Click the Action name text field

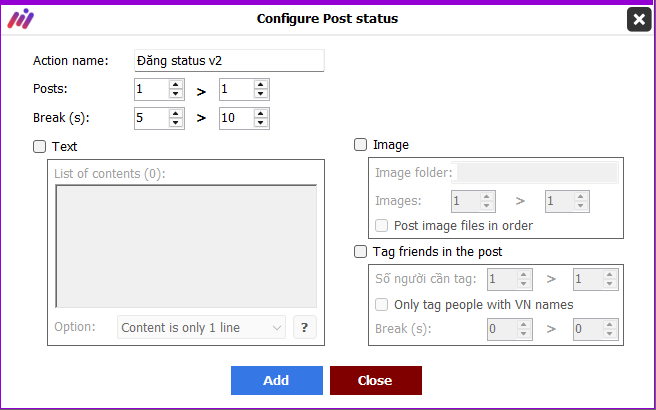[x=229, y=61]
